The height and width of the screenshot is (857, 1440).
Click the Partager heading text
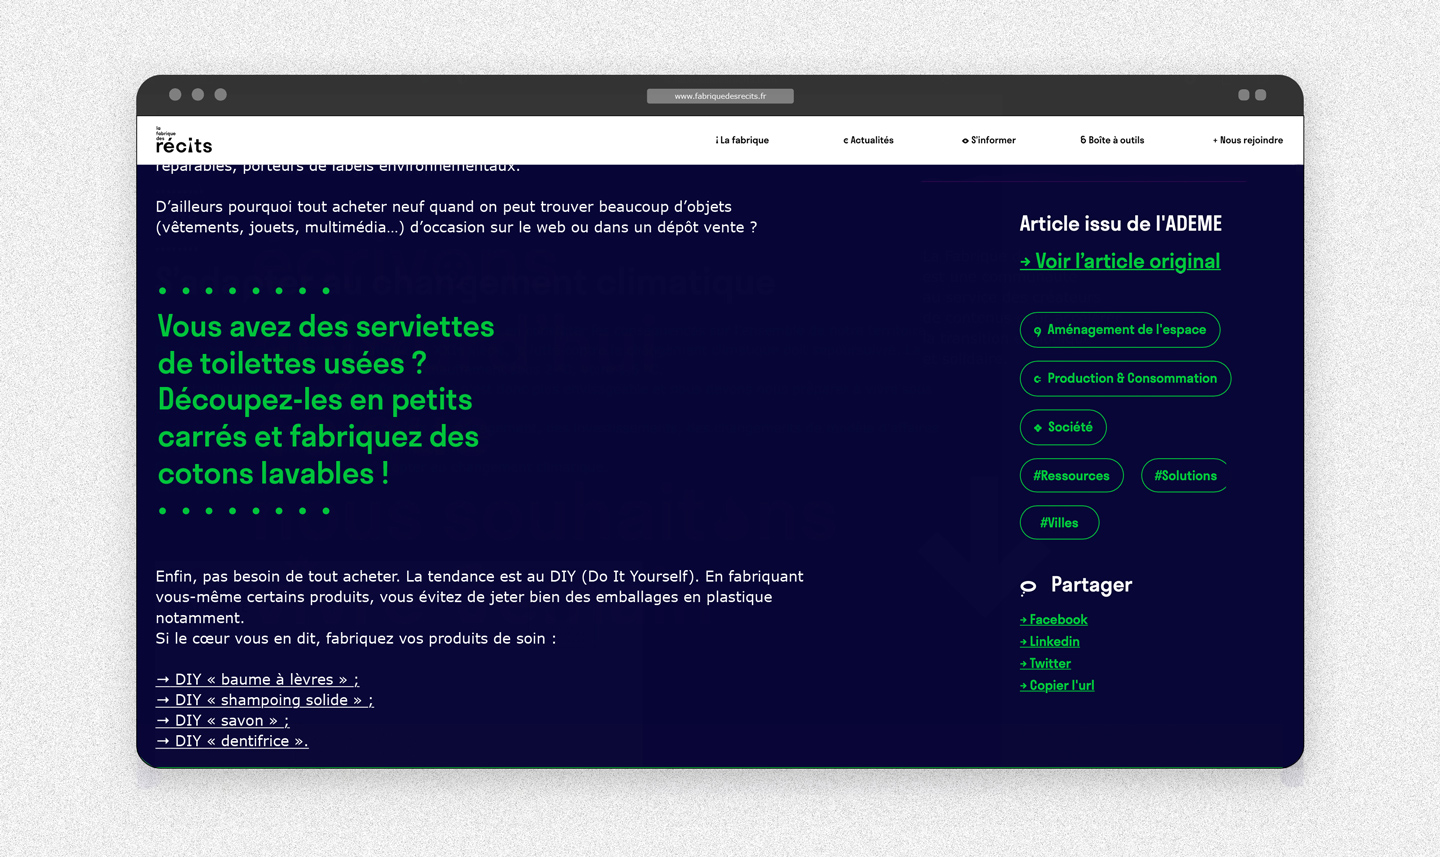tap(1091, 585)
